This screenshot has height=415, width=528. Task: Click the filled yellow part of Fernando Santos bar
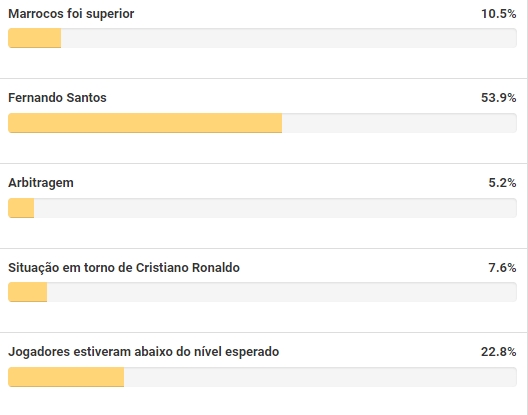coord(145,123)
